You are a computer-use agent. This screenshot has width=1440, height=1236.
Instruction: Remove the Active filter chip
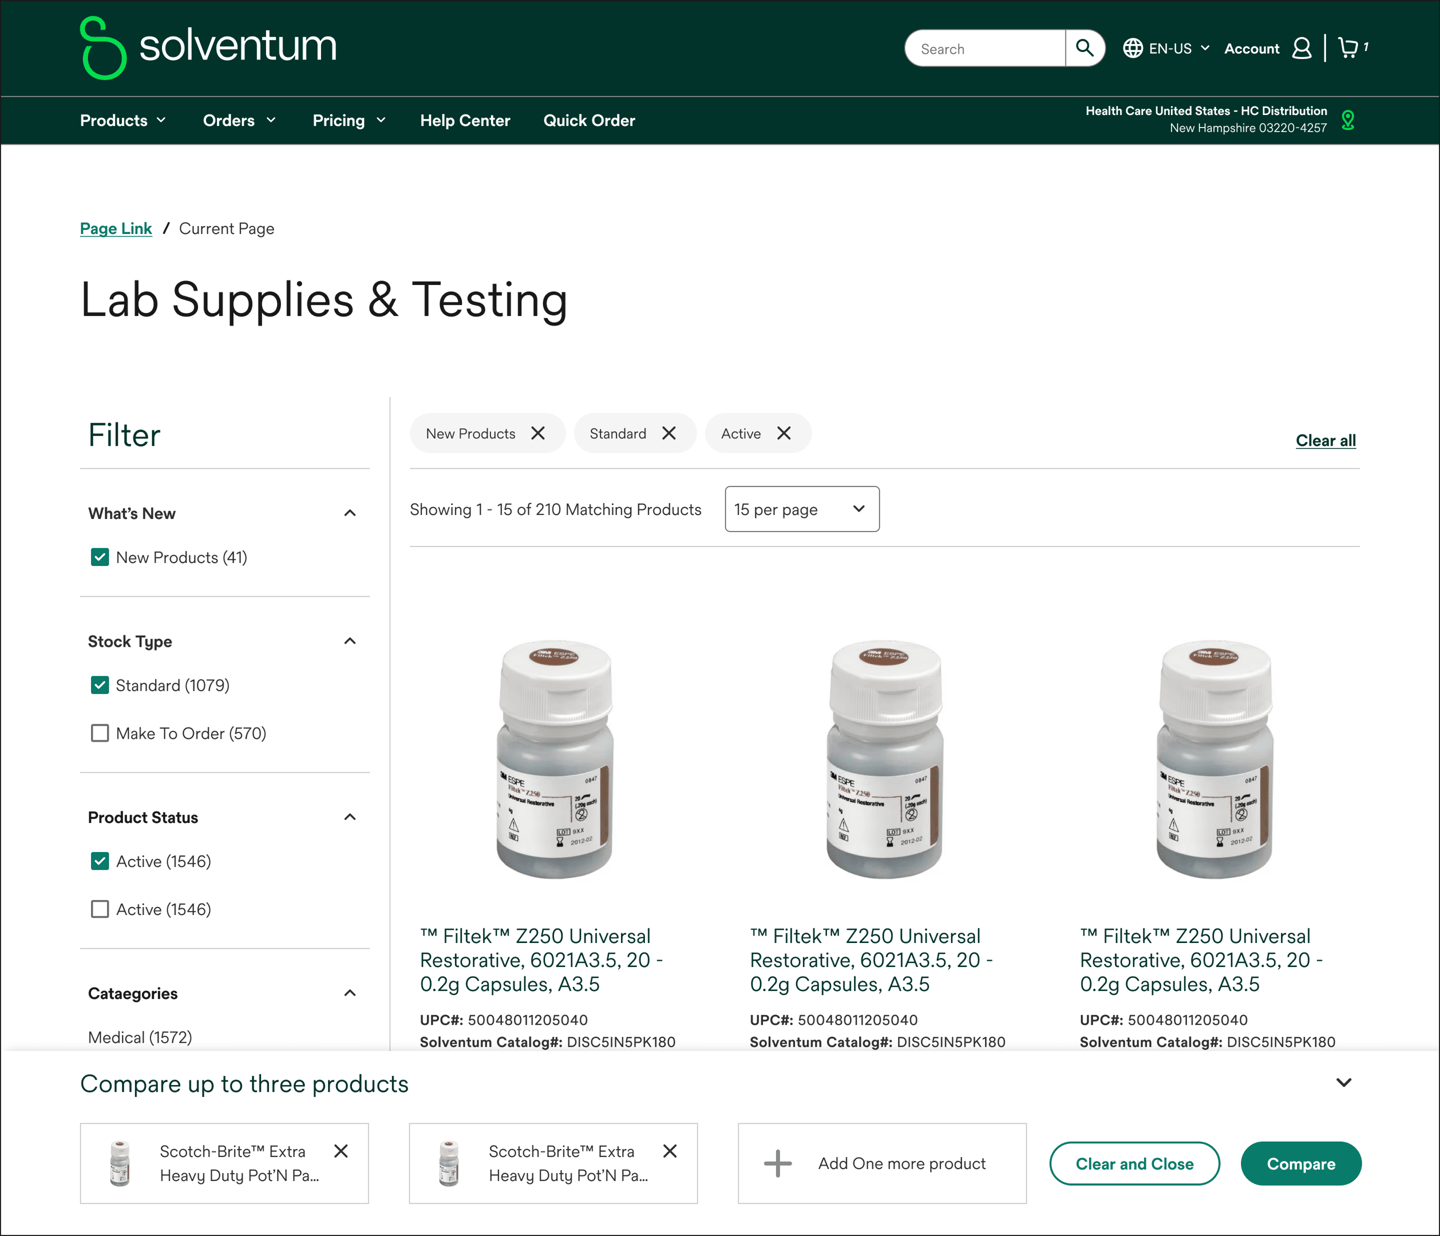click(784, 433)
